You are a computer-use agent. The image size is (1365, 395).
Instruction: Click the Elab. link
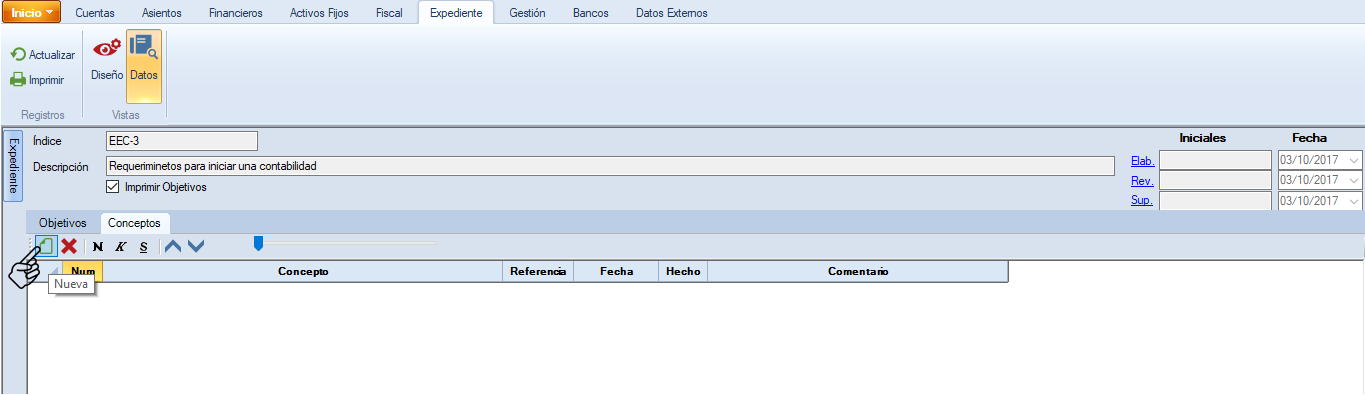click(1142, 160)
